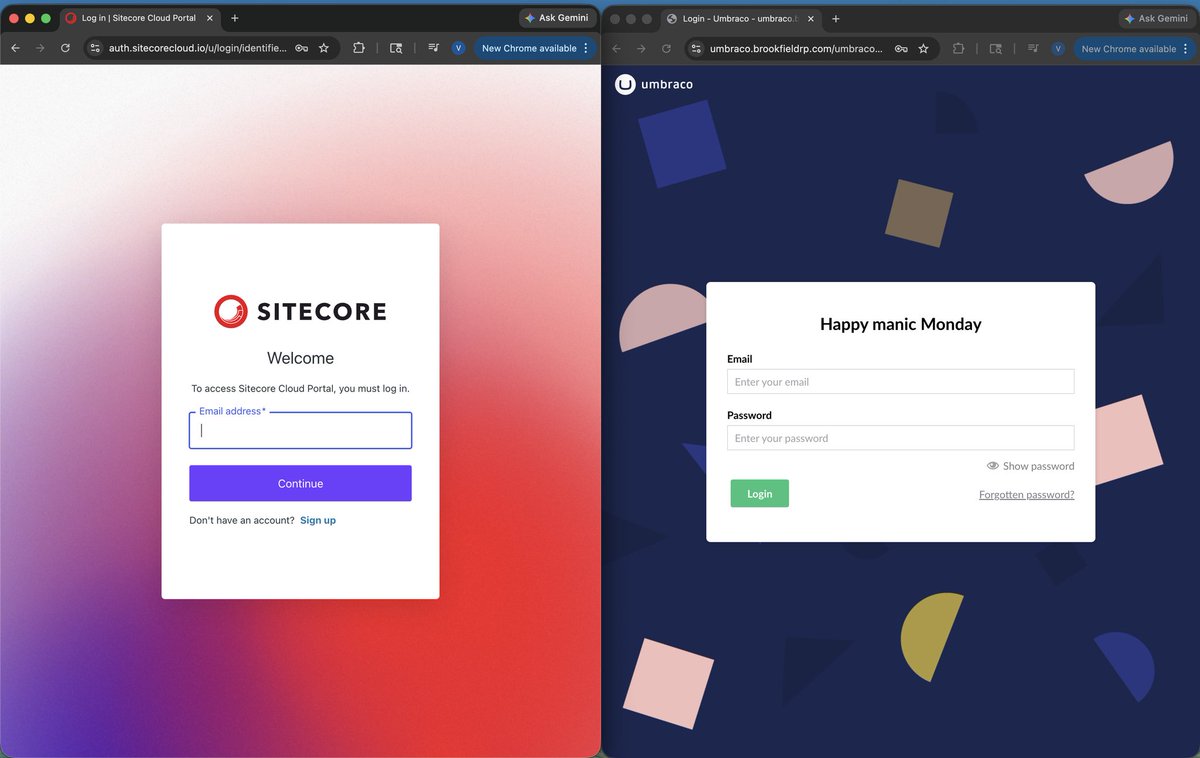The image size is (1200, 758).
Task: Focus the Umbraco Password field
Action: 900,437
